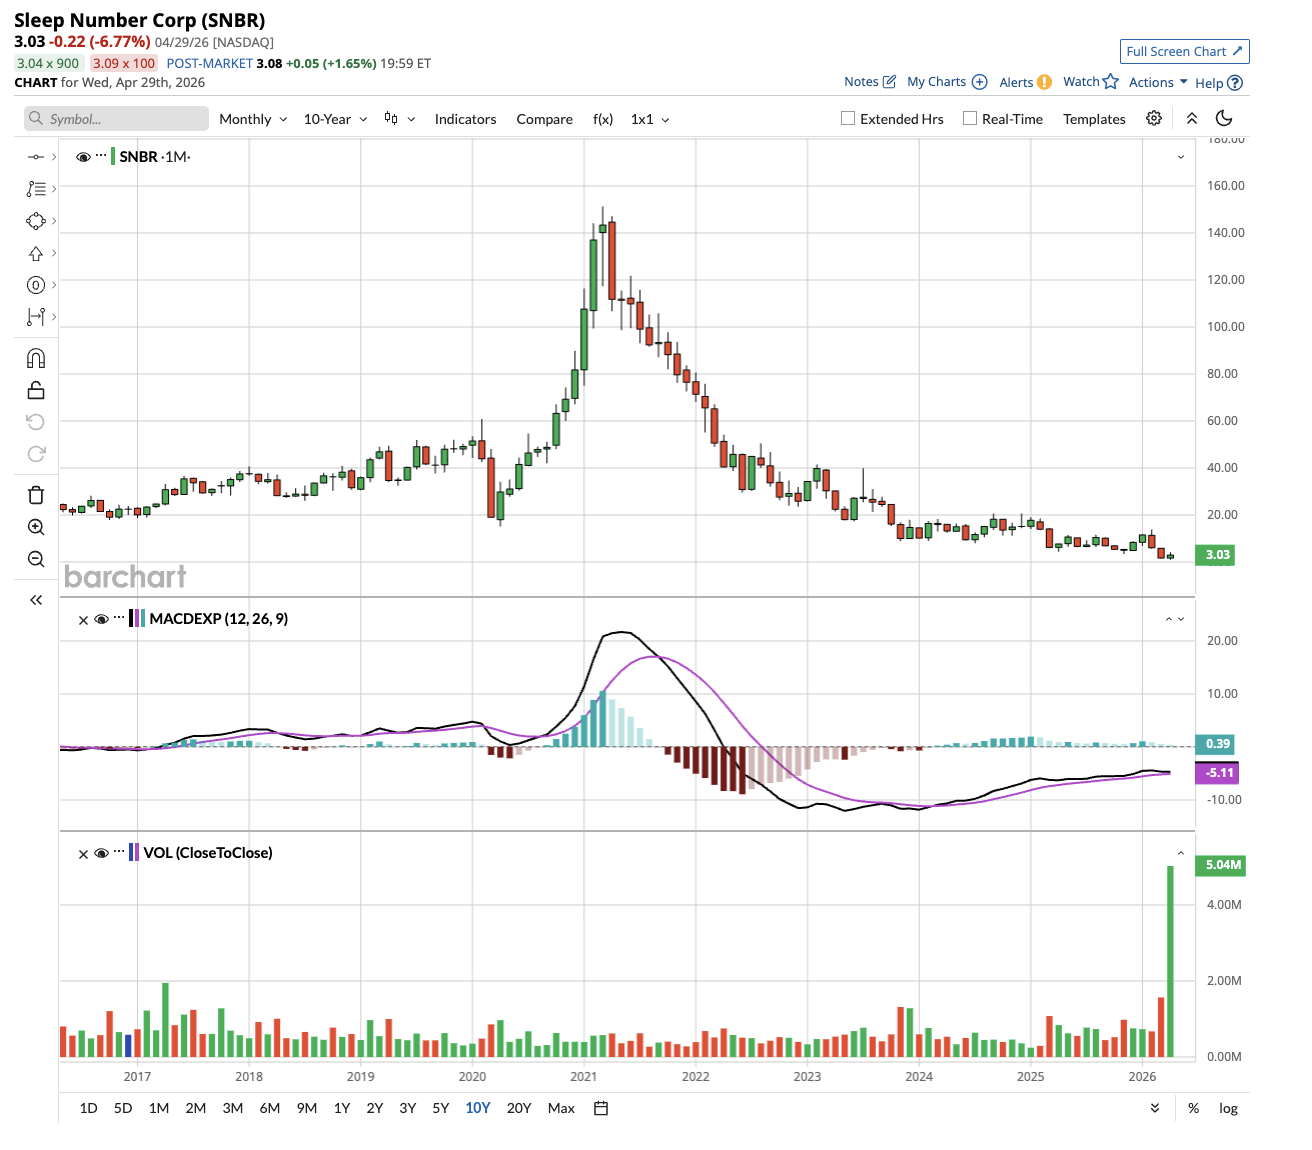Toggle logarithmic scale
The width and height of the screenshot is (1312, 1150).
[x=1228, y=1108]
